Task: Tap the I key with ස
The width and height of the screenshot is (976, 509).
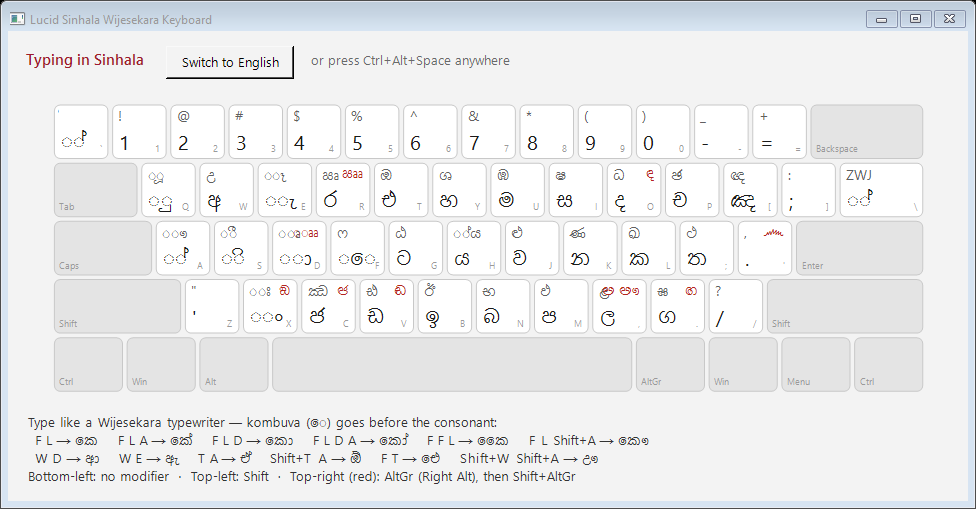Action: coord(576,190)
